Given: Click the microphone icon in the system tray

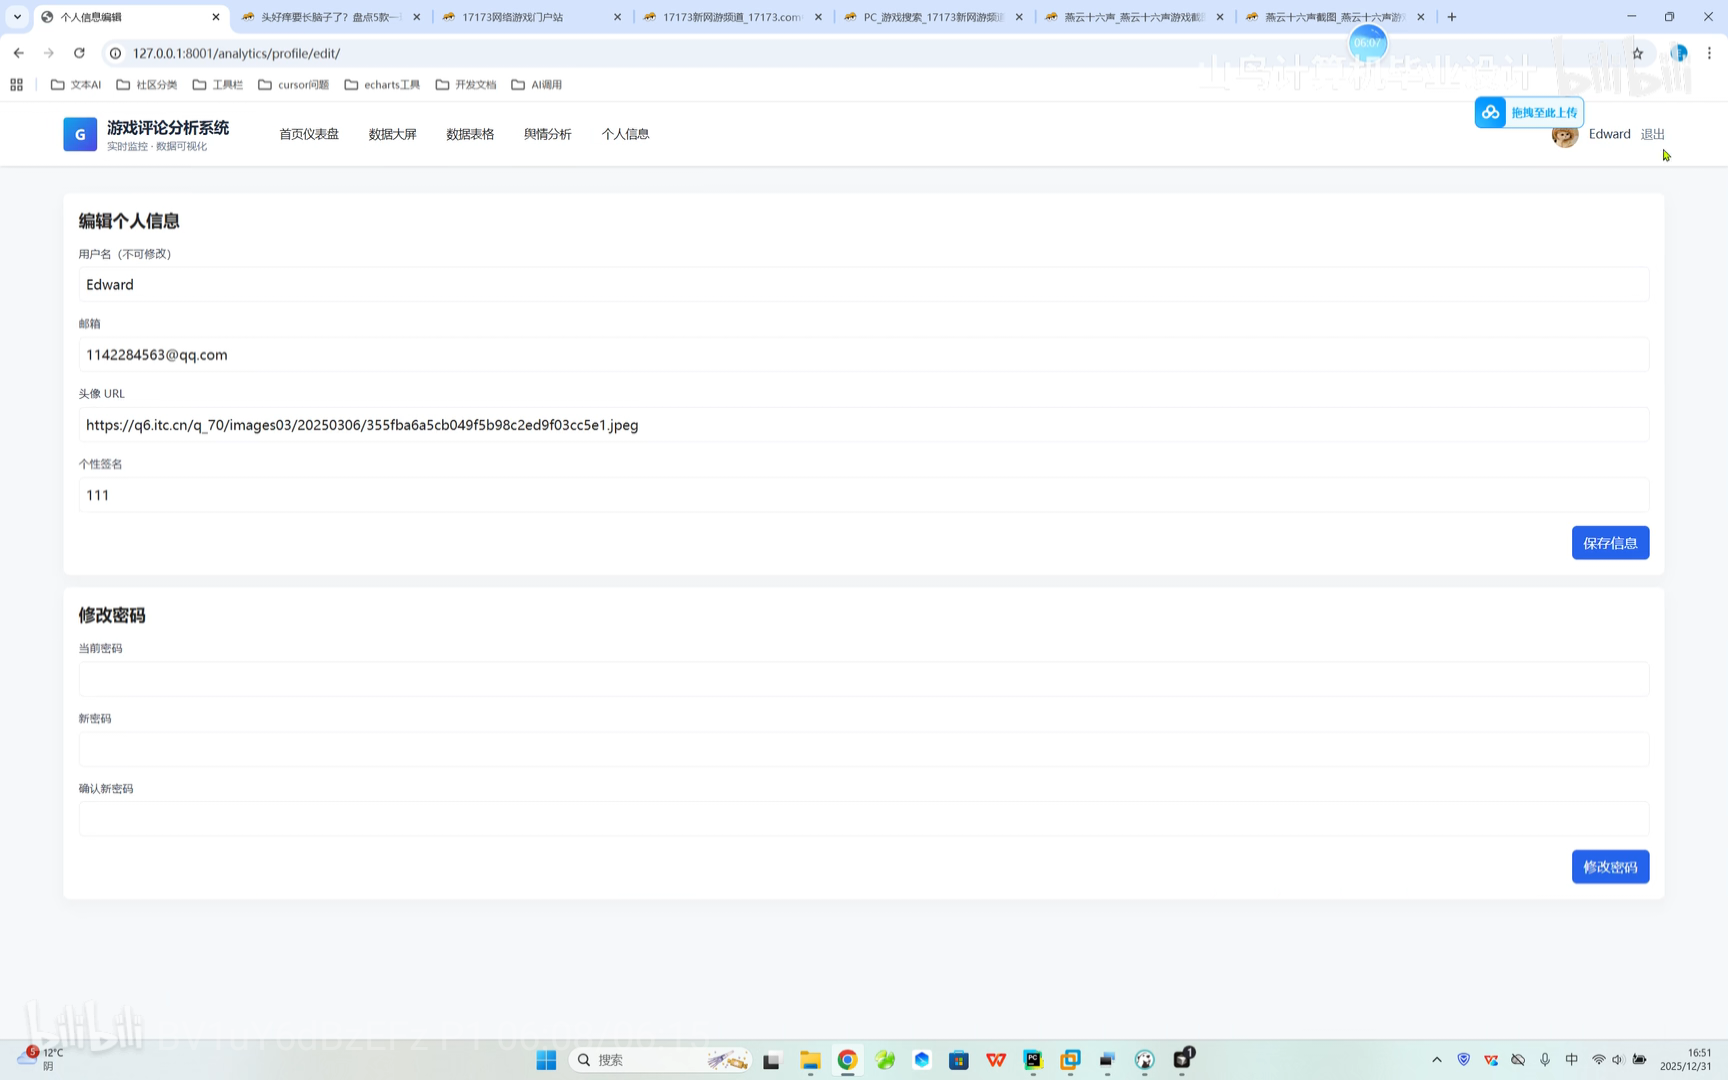Looking at the screenshot, I should (x=1546, y=1059).
